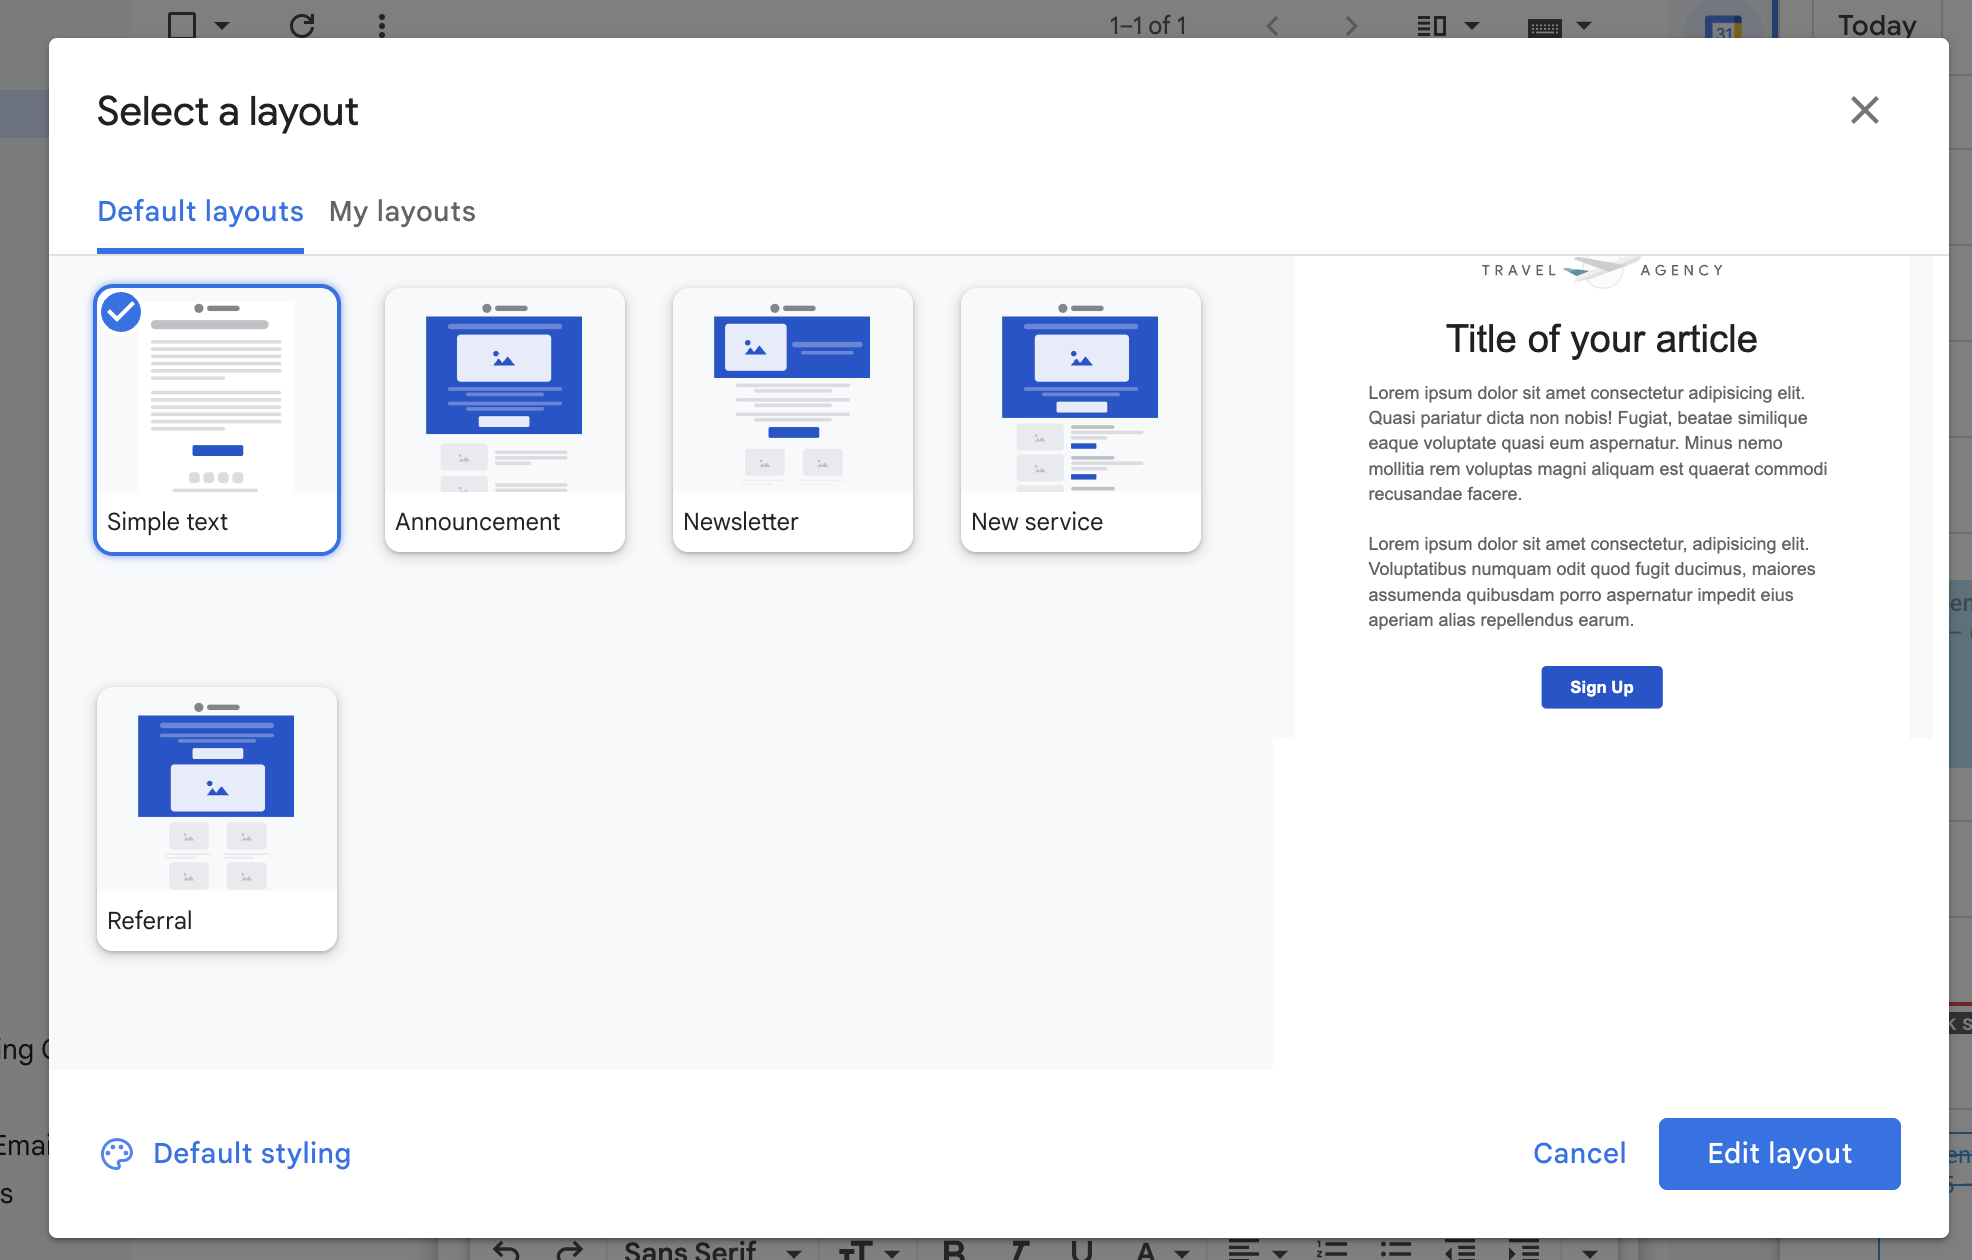The height and width of the screenshot is (1260, 1972).
Task: Click the indent less icon
Action: click(x=1460, y=1250)
